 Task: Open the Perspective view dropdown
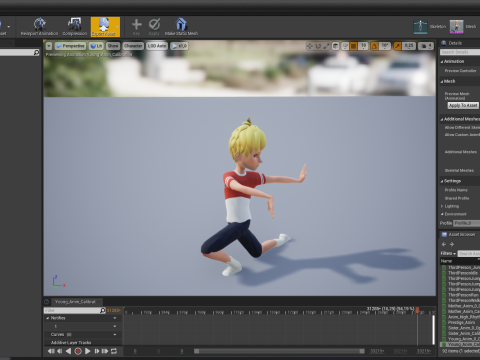(71, 46)
